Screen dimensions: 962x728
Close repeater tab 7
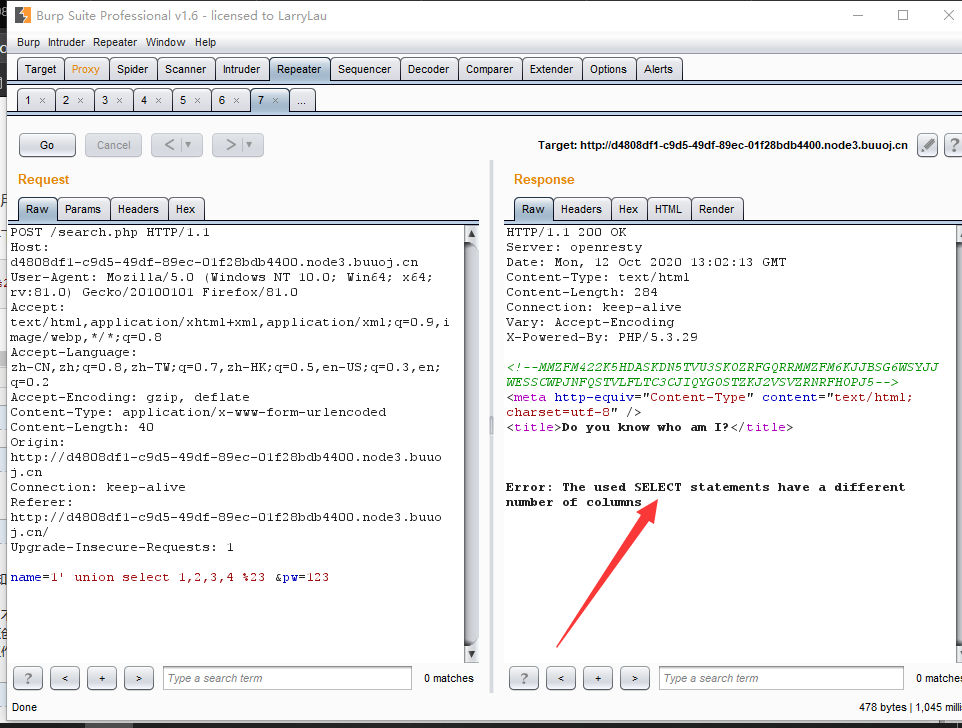pos(275,101)
